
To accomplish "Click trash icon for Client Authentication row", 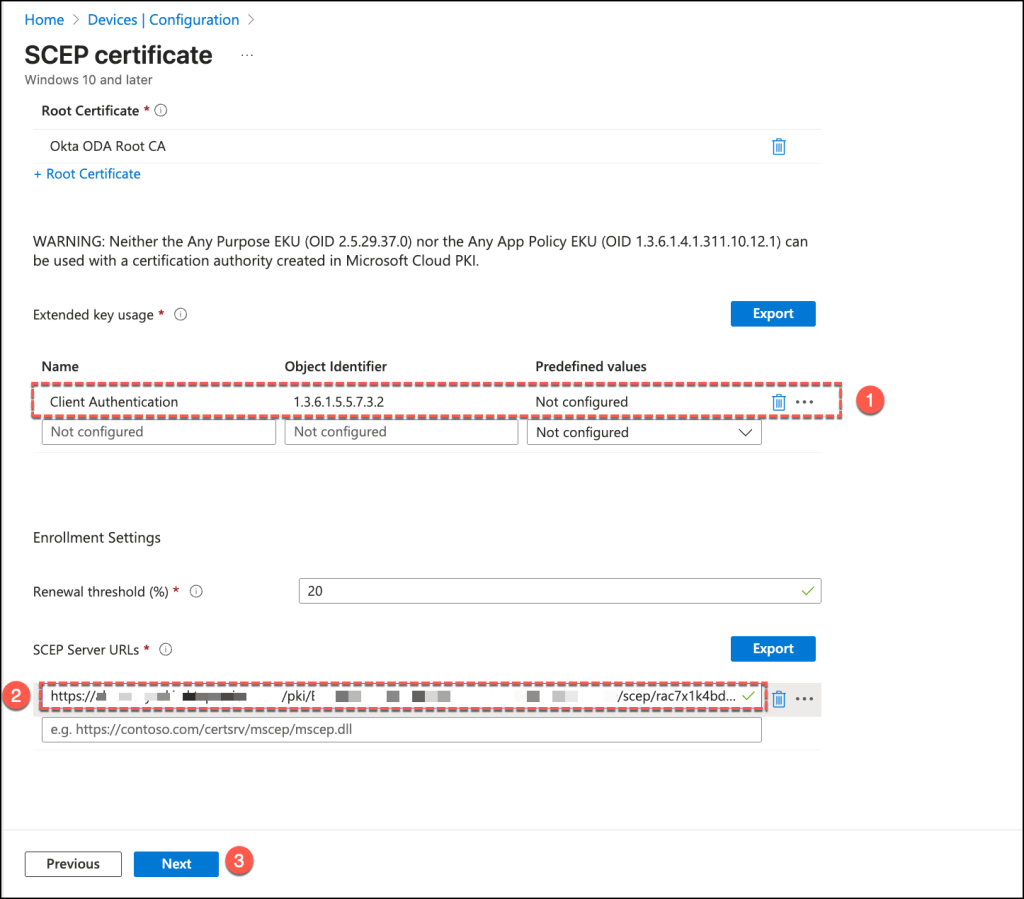I will click(x=779, y=402).
